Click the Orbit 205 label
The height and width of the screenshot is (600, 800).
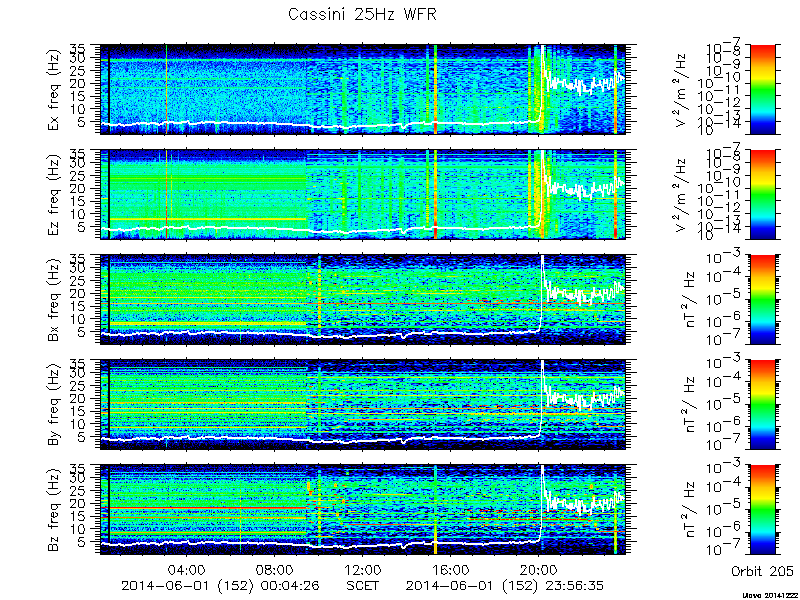click(x=762, y=570)
